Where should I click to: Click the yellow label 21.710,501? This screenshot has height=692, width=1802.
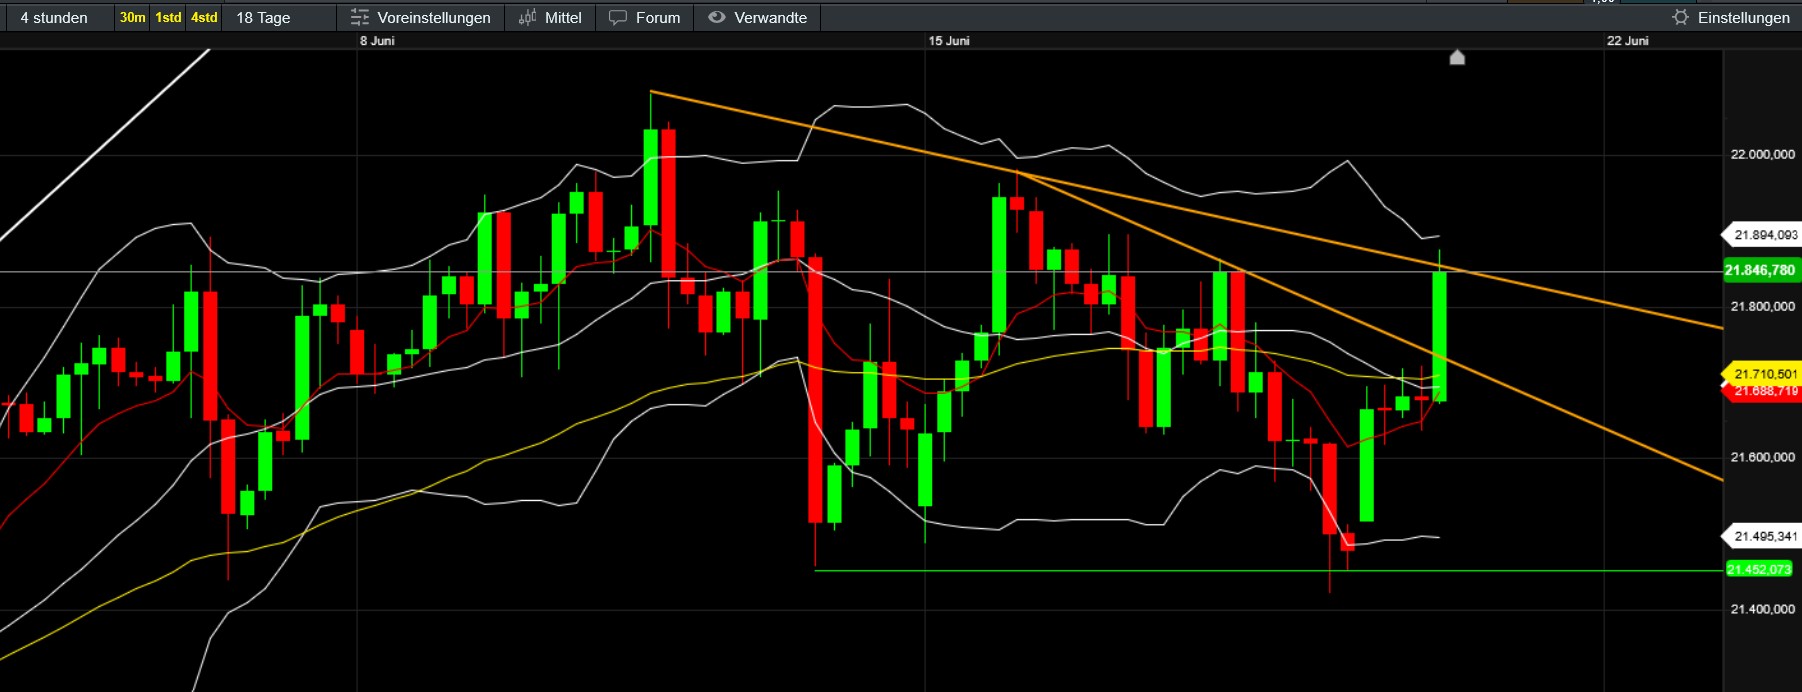click(1761, 374)
